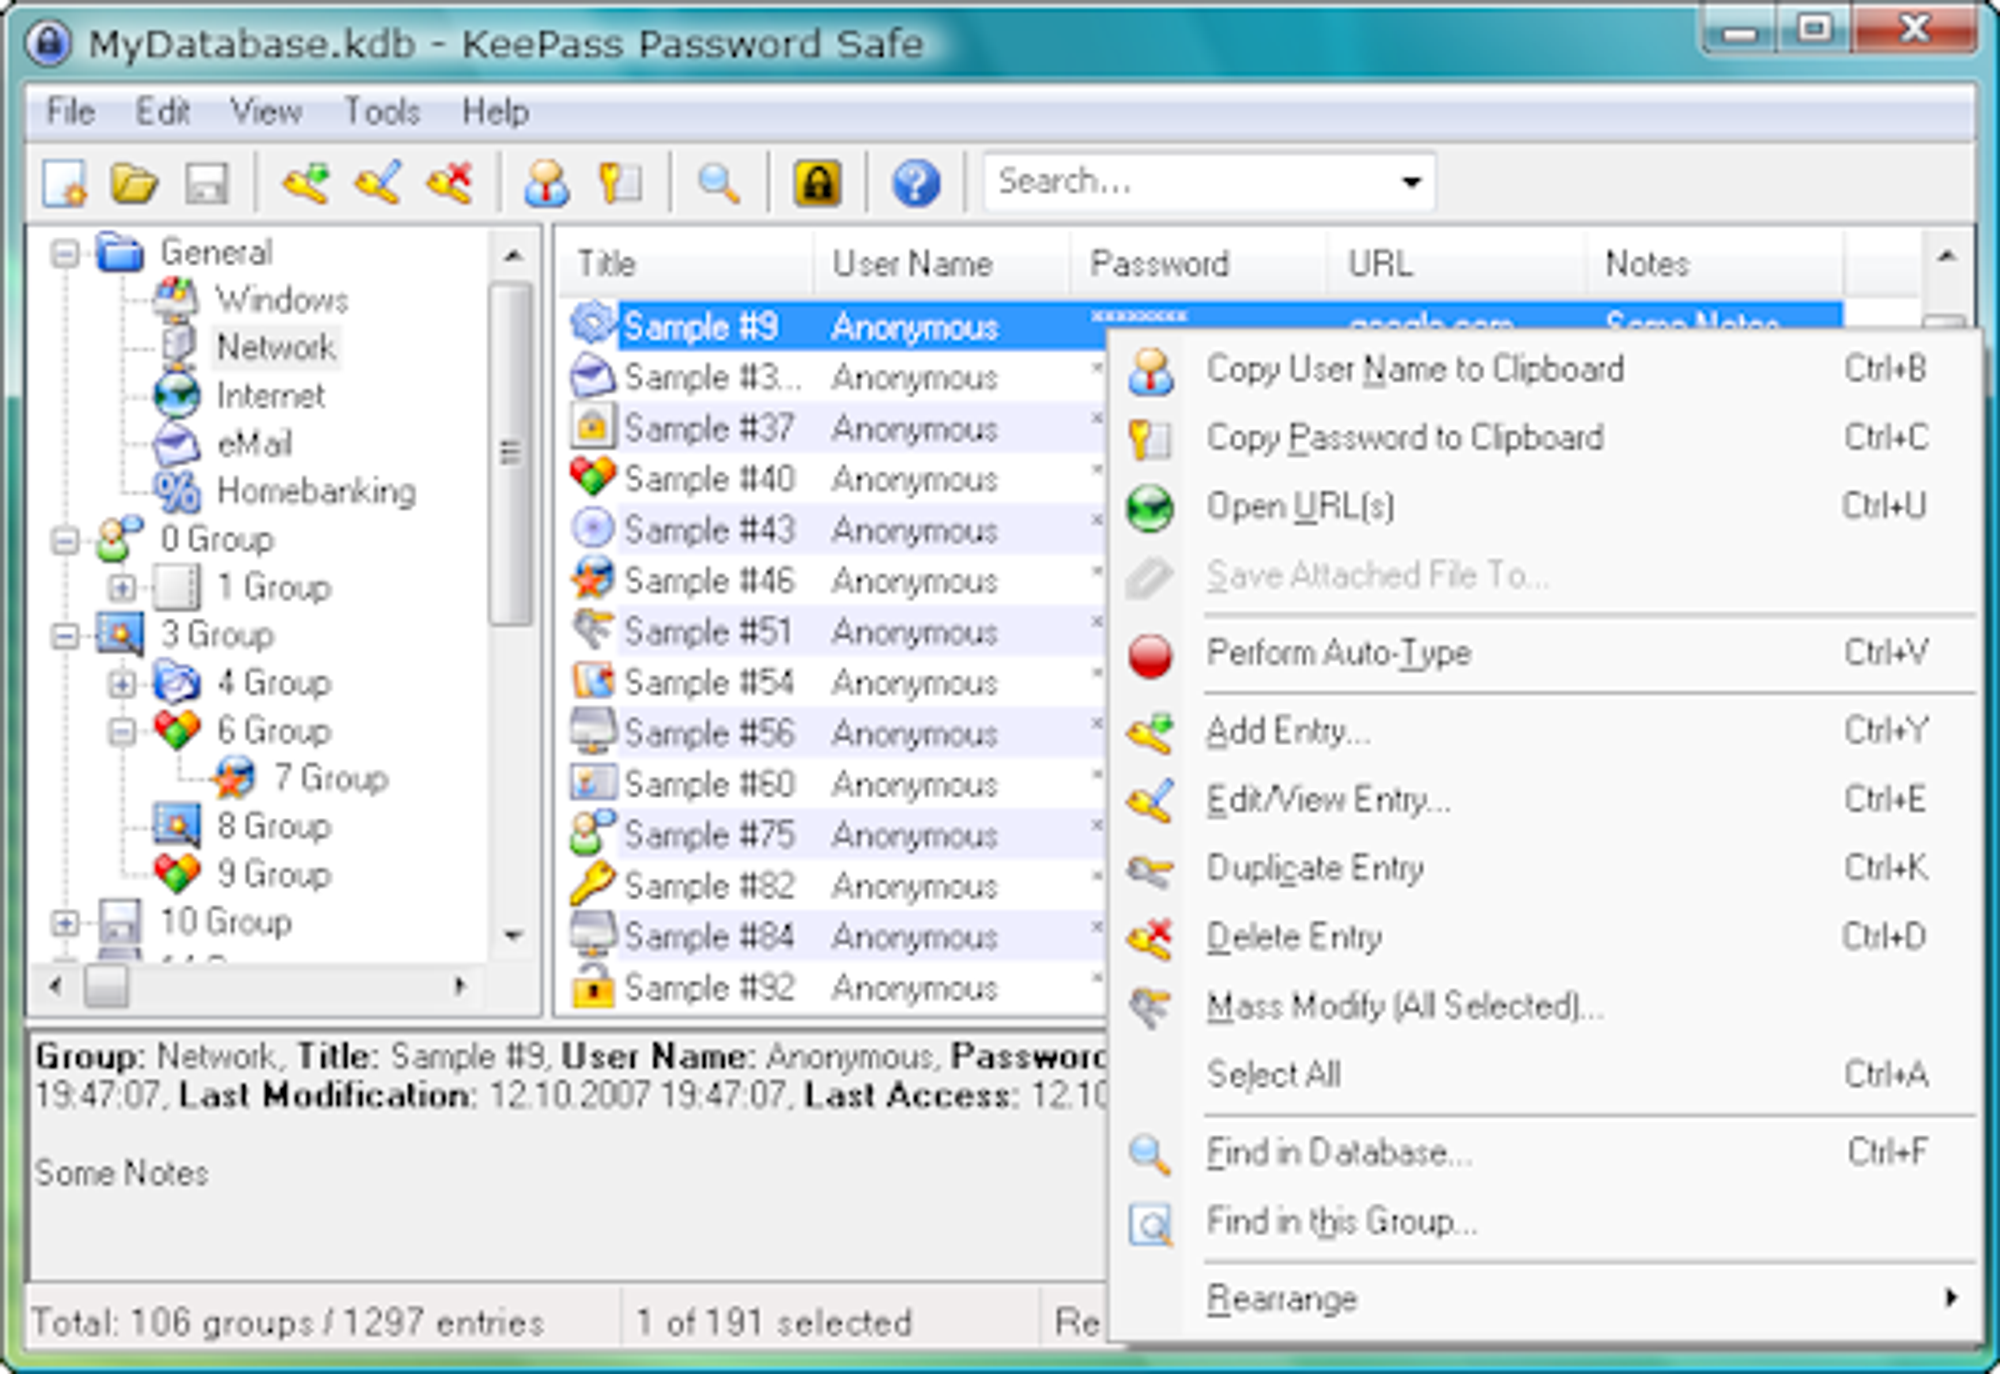
Task: Select the Network group in tree
Action: (x=276, y=347)
